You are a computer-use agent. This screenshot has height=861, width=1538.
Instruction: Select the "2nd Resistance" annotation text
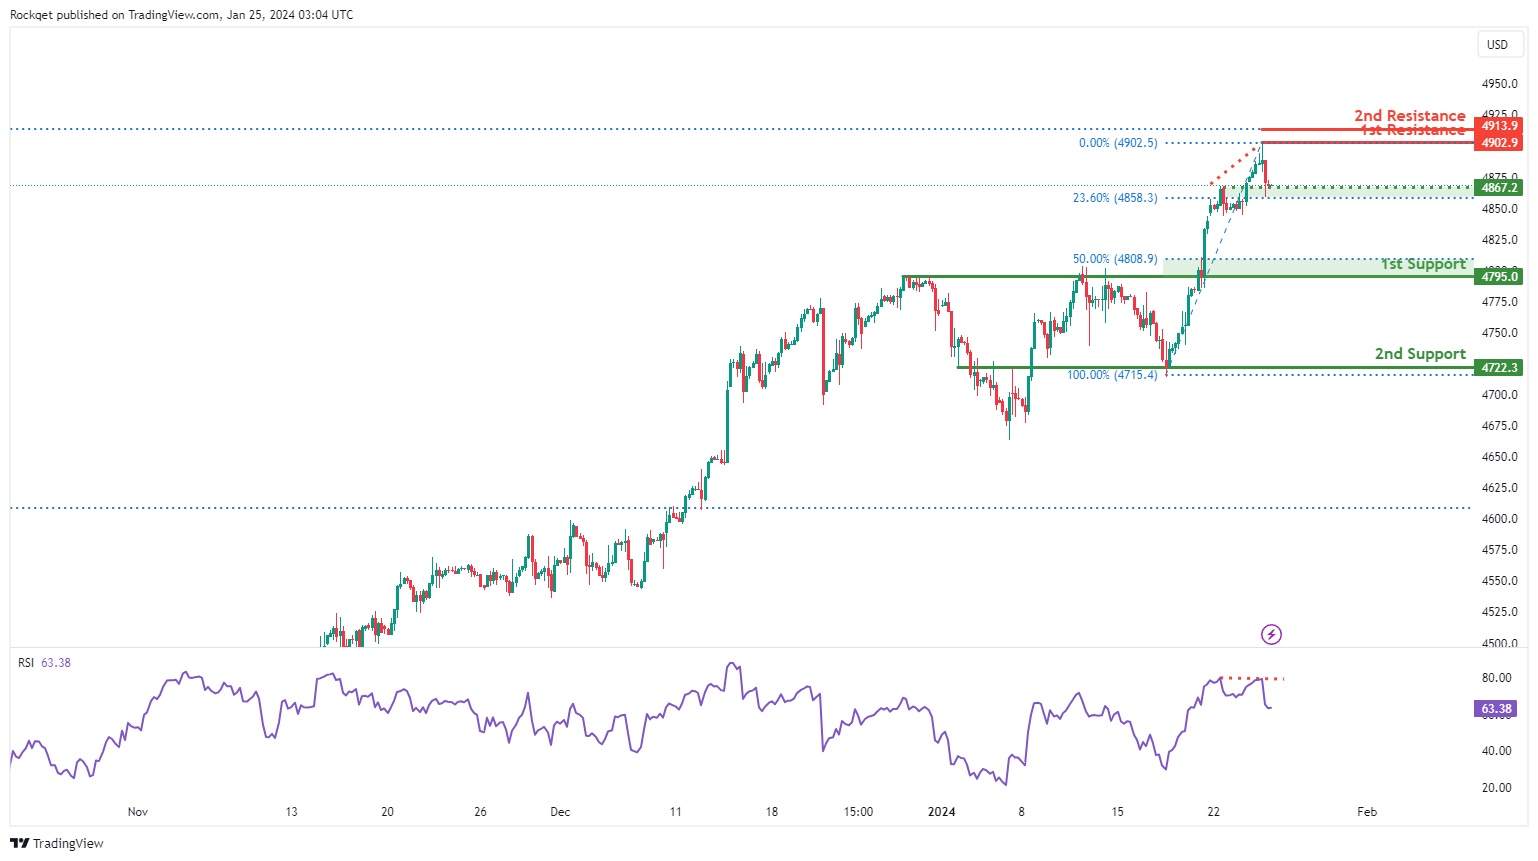pos(1410,116)
